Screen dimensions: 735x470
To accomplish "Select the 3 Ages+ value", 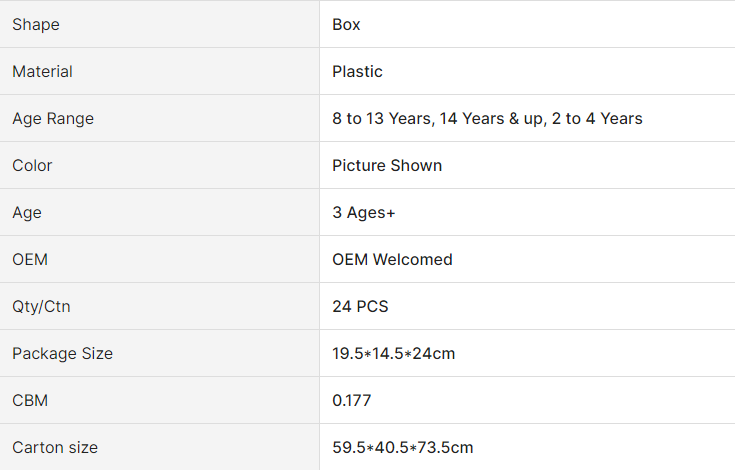I will pos(364,213).
